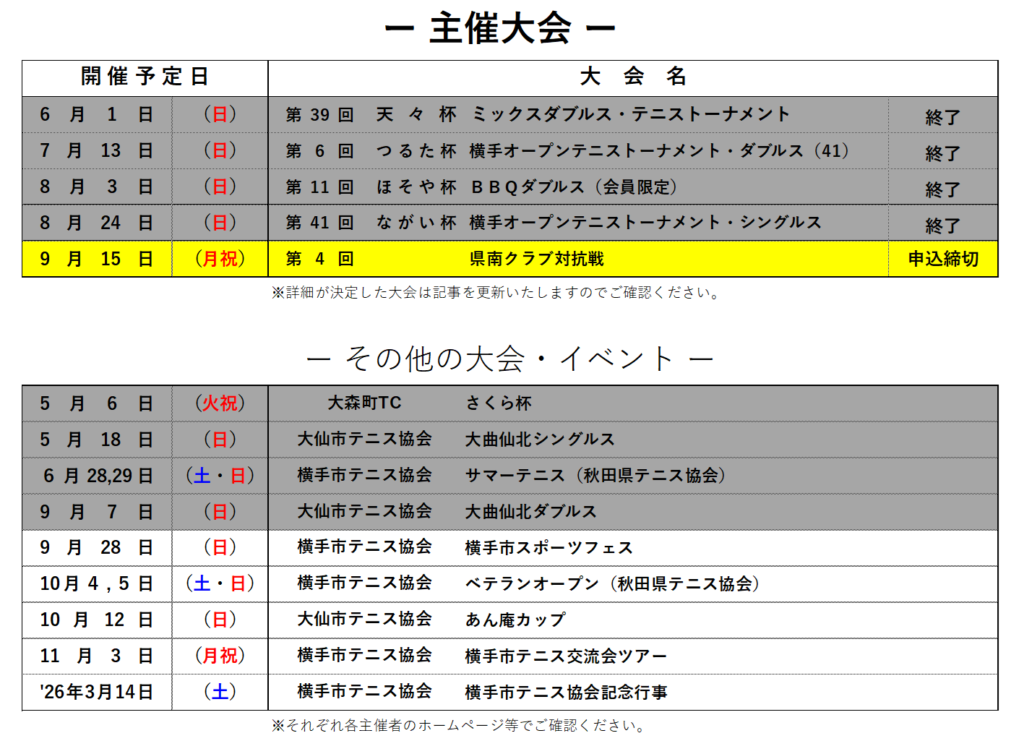Select the 大森町TC organizer cell
This screenshot has width=1024, height=741.
tap(364, 403)
